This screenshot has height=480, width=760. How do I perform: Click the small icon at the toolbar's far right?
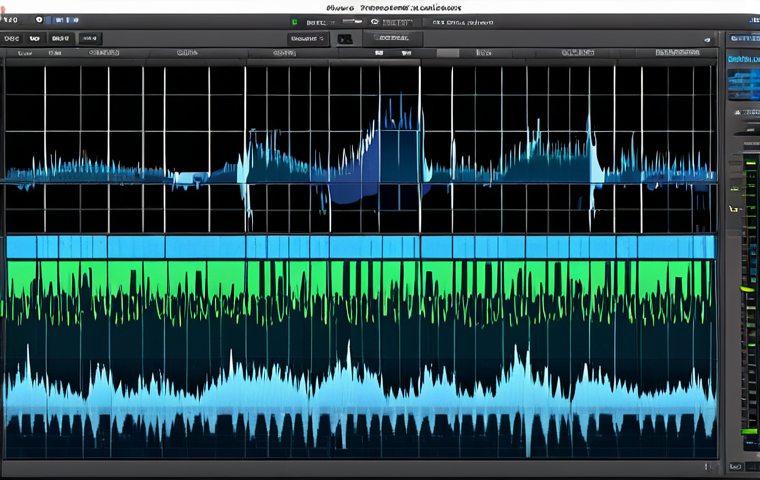click(707, 40)
